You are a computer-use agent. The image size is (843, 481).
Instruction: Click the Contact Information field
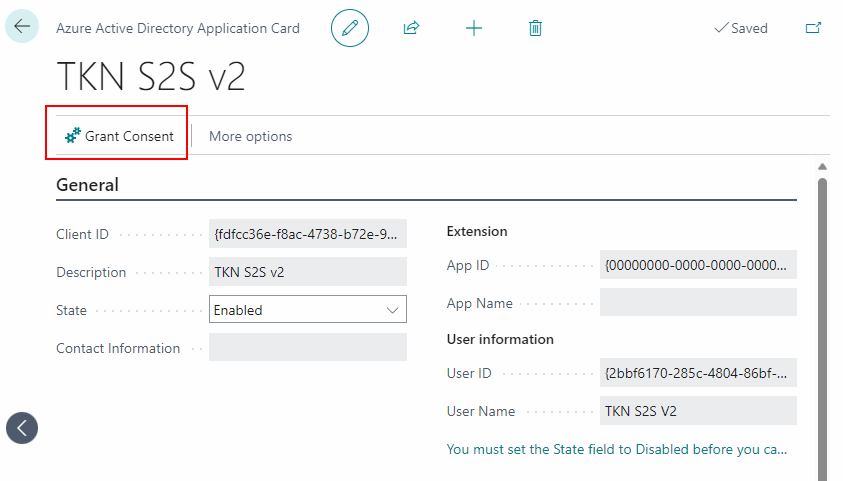tap(308, 348)
